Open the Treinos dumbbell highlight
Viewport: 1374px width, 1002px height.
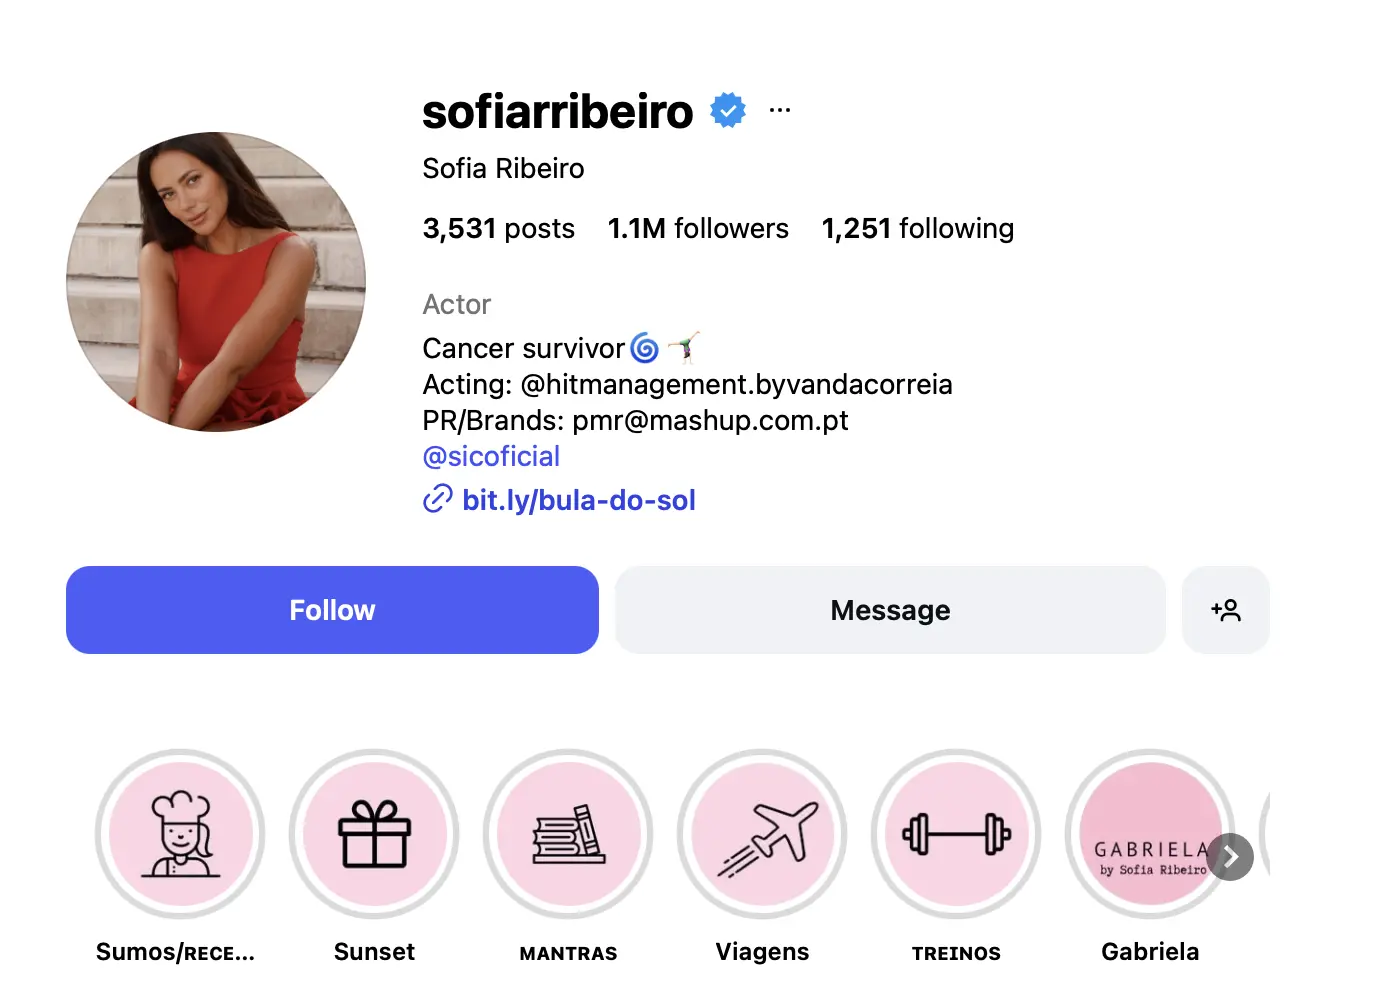click(x=956, y=834)
